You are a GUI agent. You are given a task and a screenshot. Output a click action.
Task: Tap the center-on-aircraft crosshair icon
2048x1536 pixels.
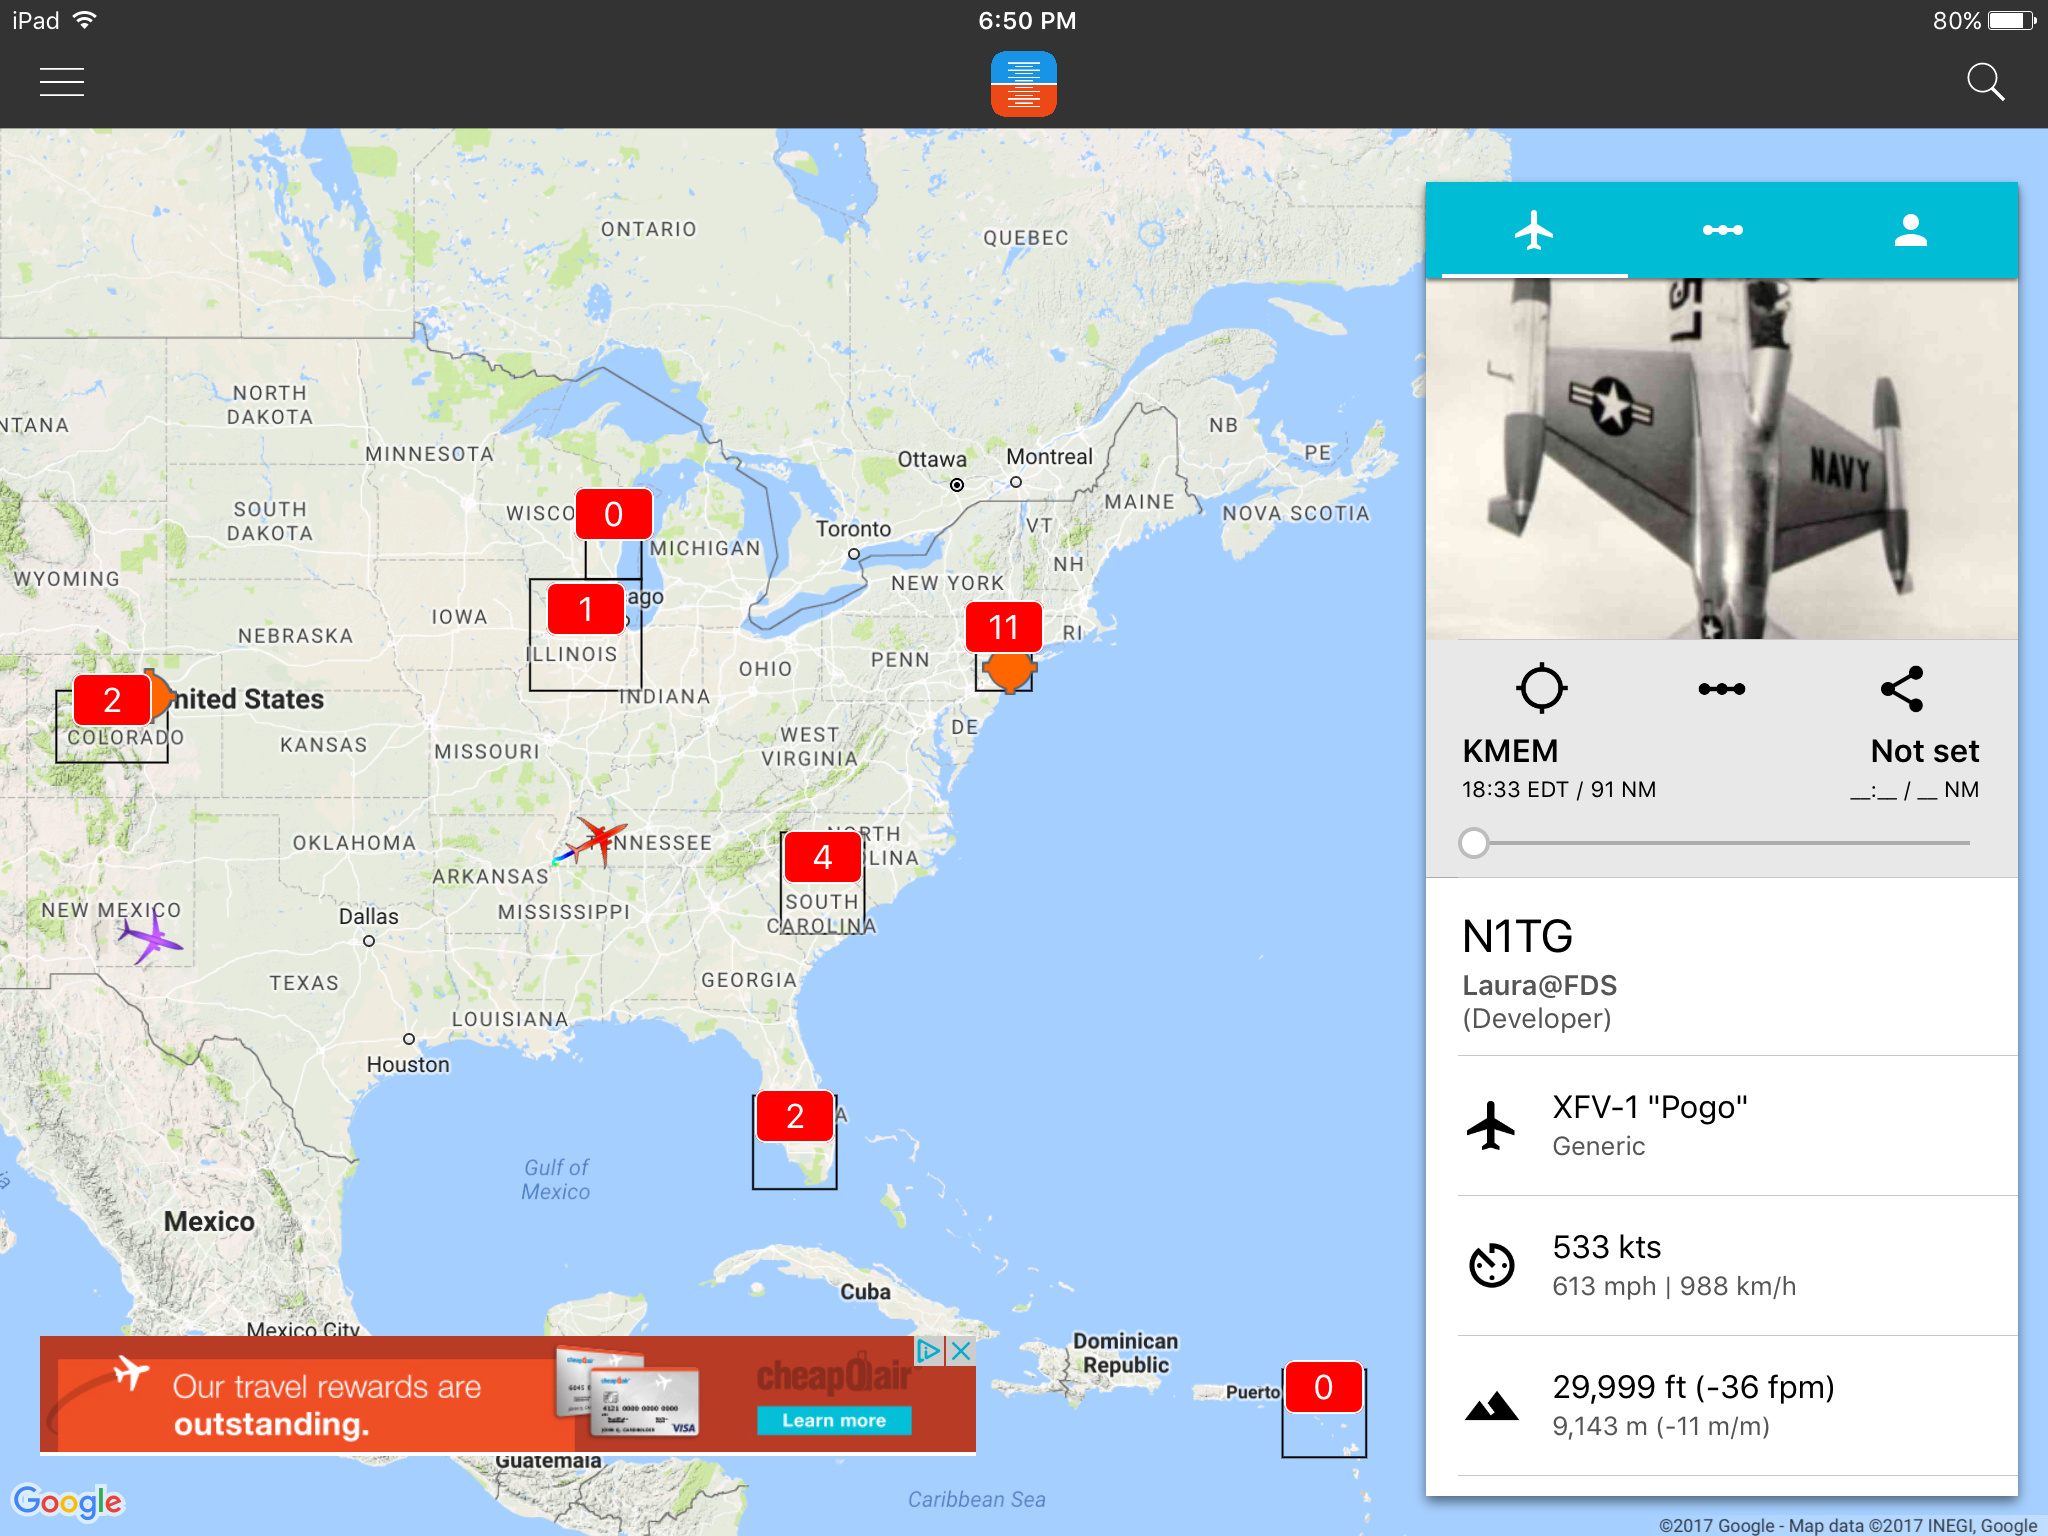[x=1541, y=688]
